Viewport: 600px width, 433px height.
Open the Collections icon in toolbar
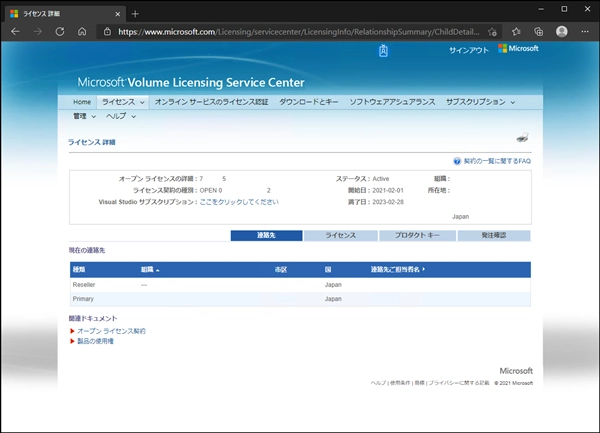pyautogui.click(x=539, y=32)
